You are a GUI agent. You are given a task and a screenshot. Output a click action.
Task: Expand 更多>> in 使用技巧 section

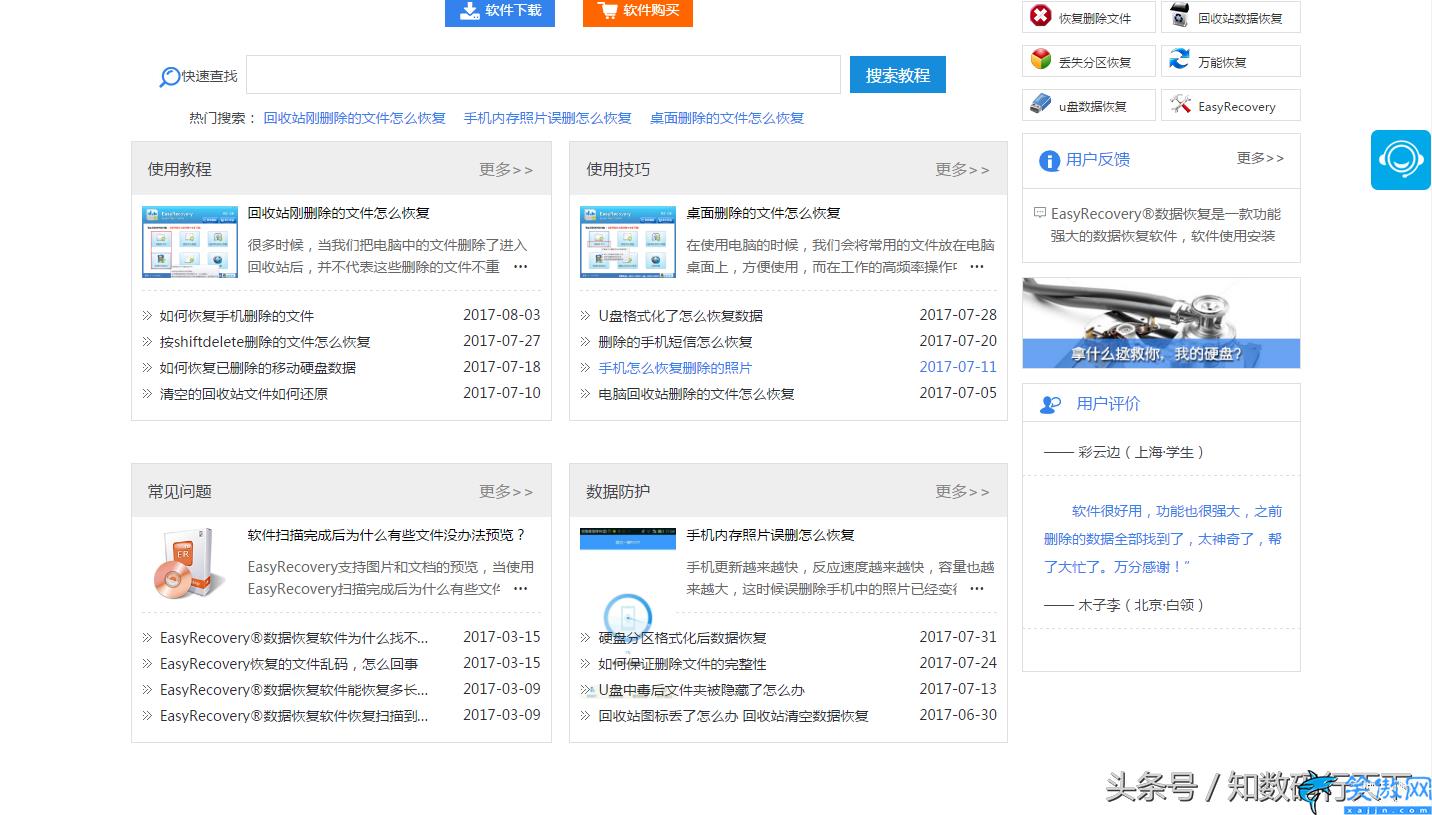click(962, 170)
